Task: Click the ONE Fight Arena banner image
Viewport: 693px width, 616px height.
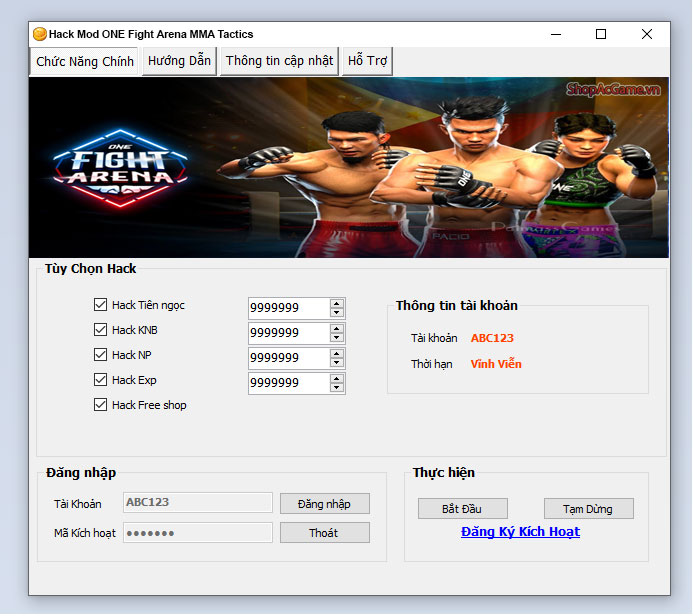Action: point(349,167)
